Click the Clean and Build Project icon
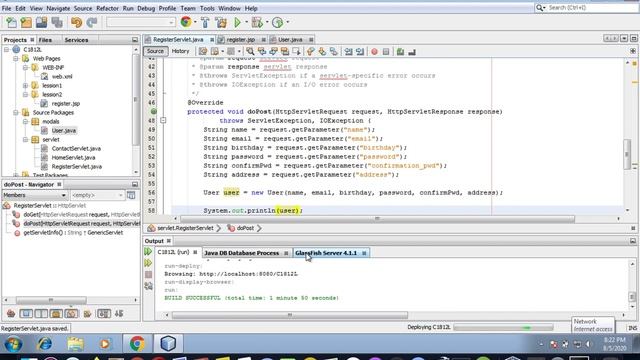The image size is (640, 360). pyautogui.click(x=221, y=22)
